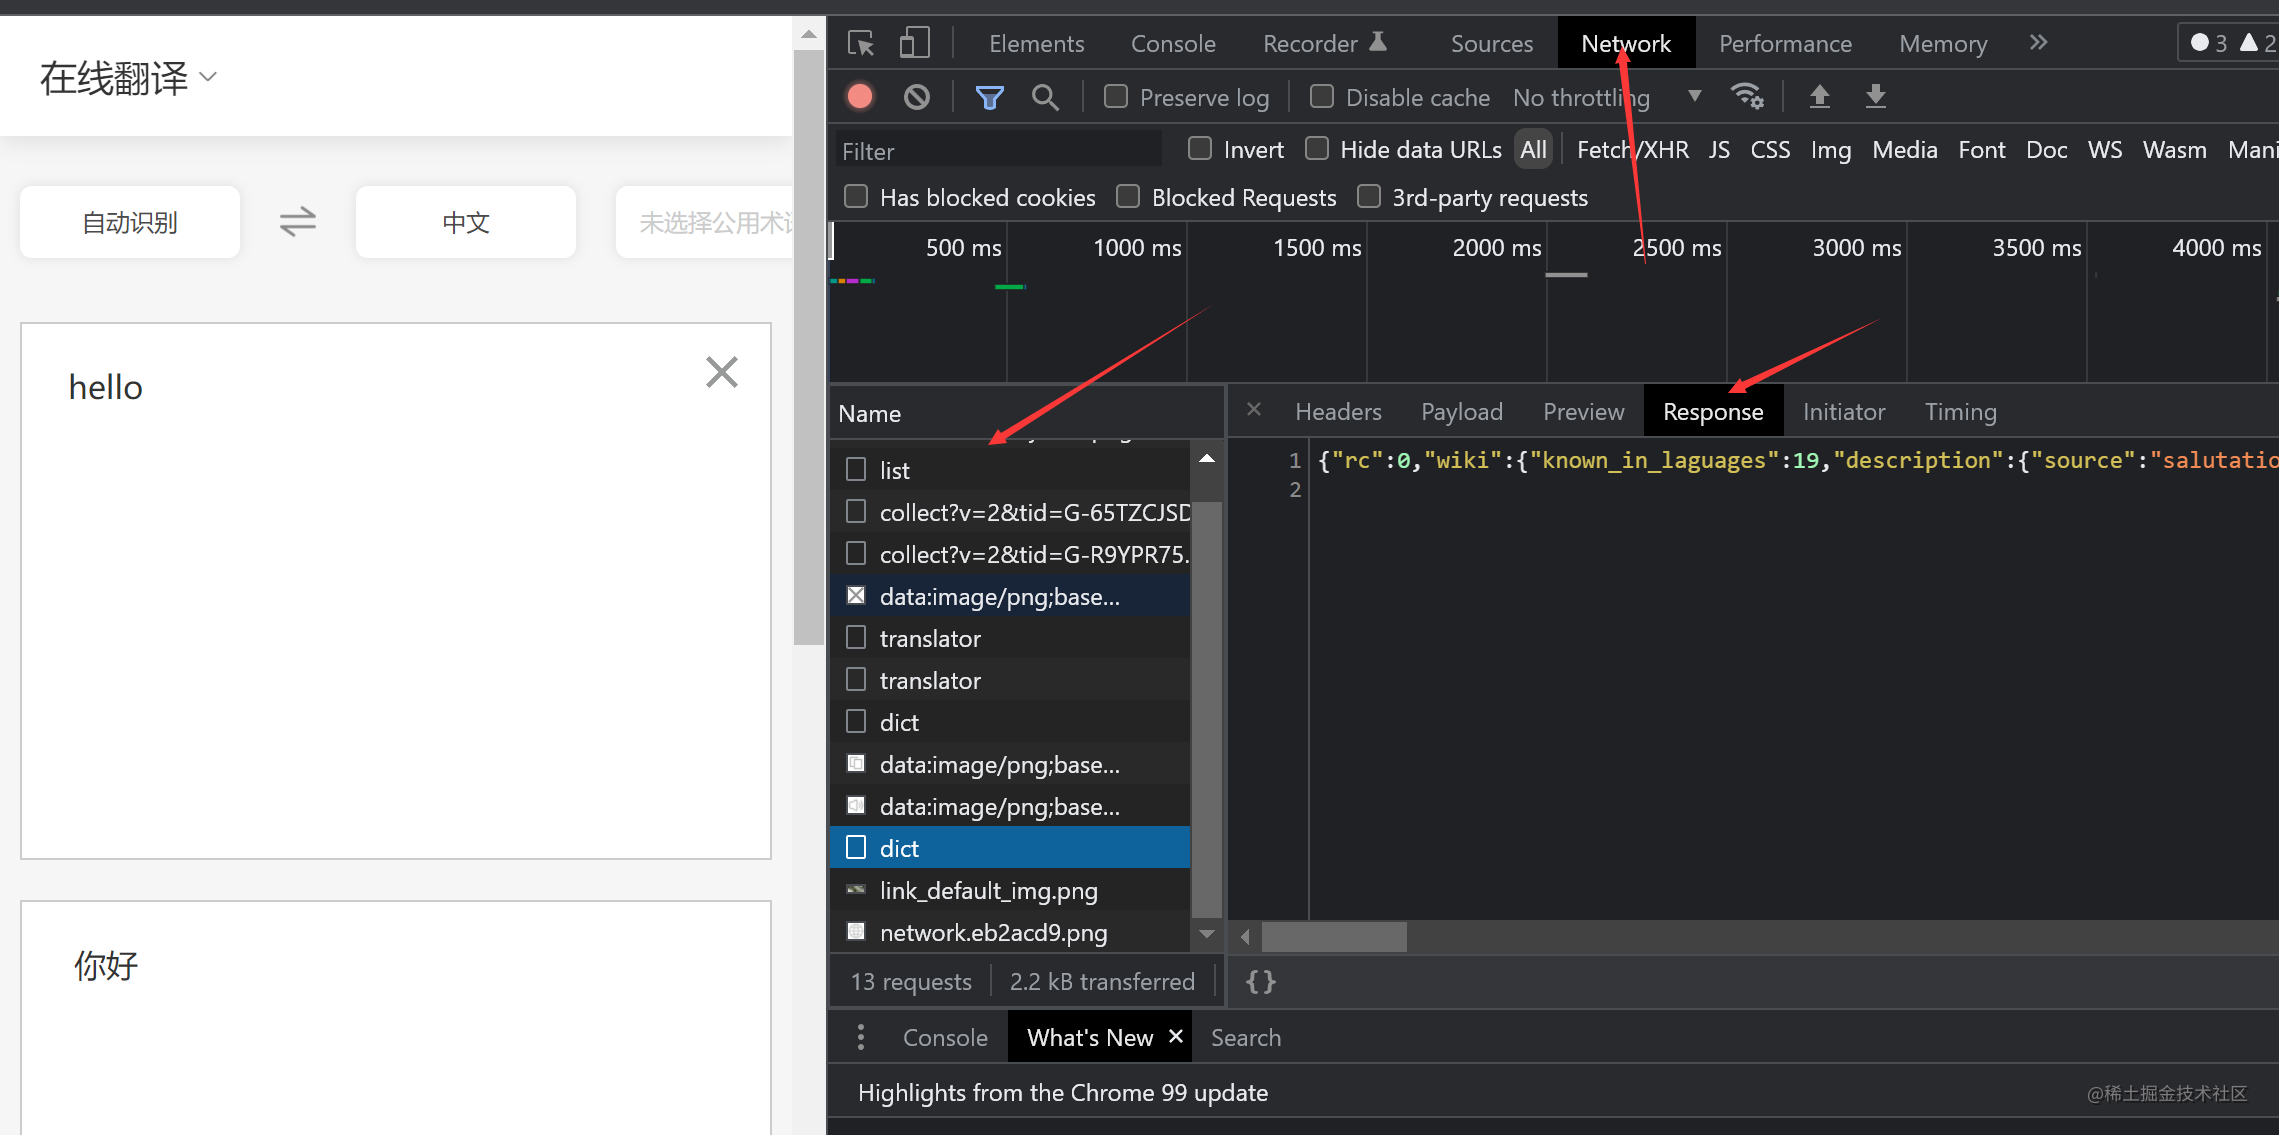Pretty print the response with braces icon

(1260, 982)
